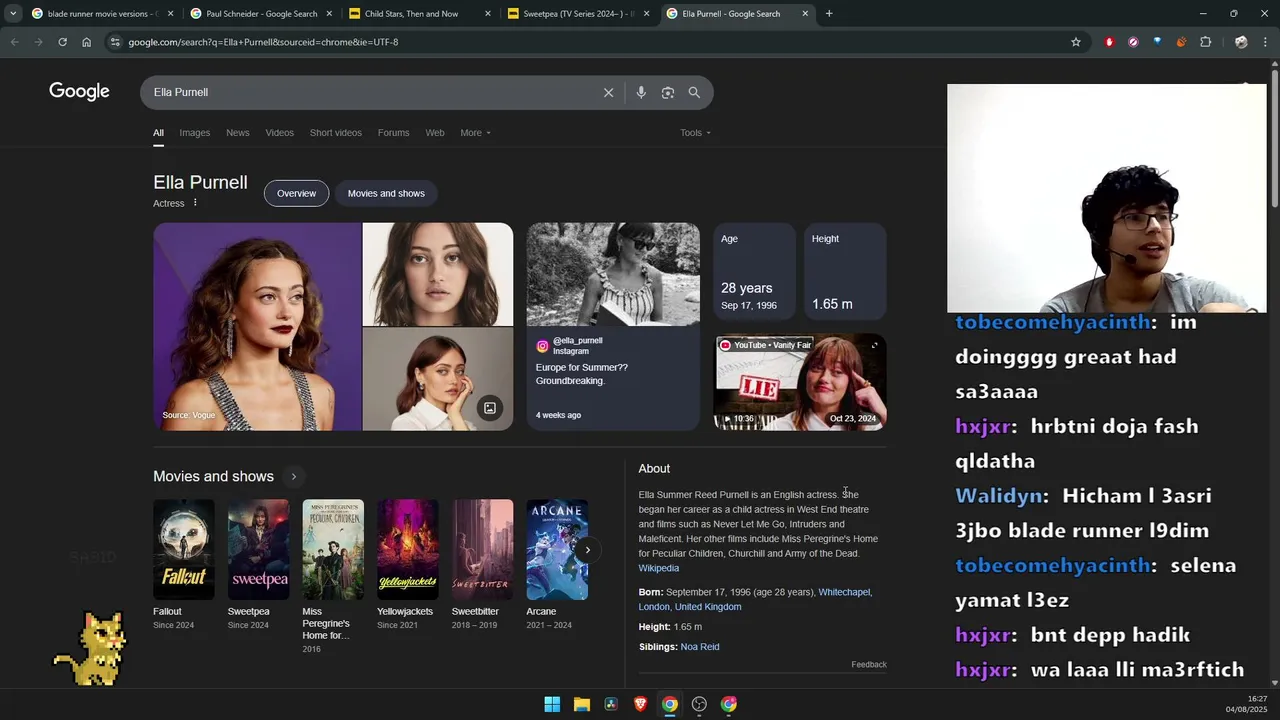The width and height of the screenshot is (1280, 720).
Task: Click into the Ella Purnell search field
Action: [370, 92]
